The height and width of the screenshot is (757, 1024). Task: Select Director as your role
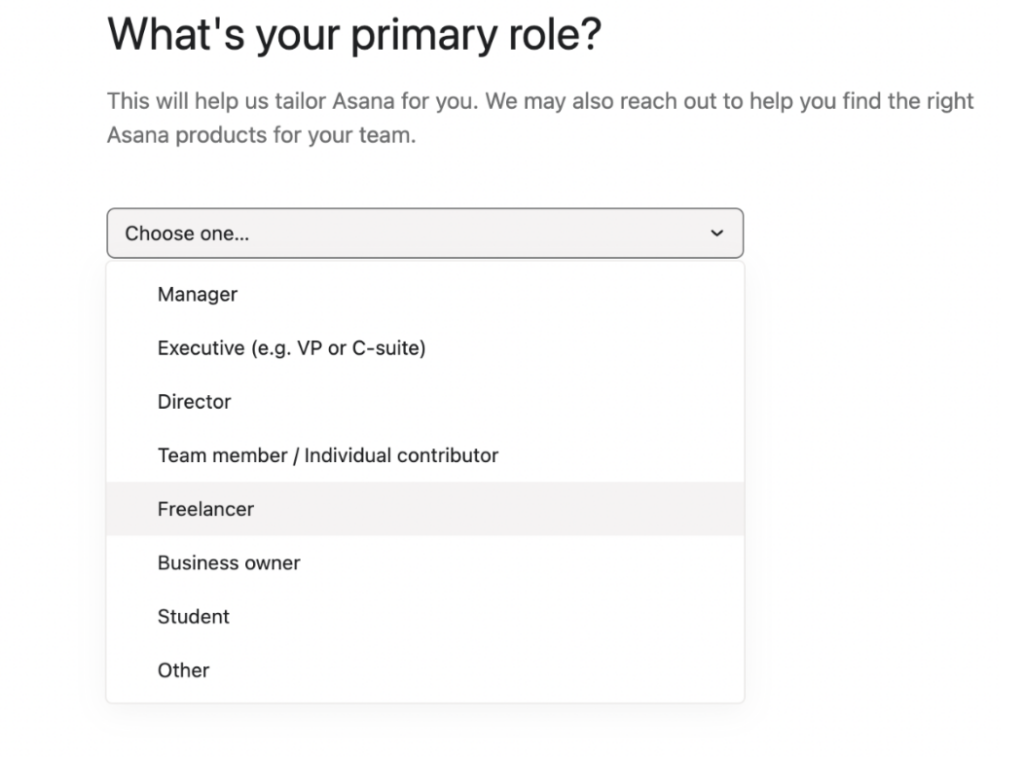194,401
